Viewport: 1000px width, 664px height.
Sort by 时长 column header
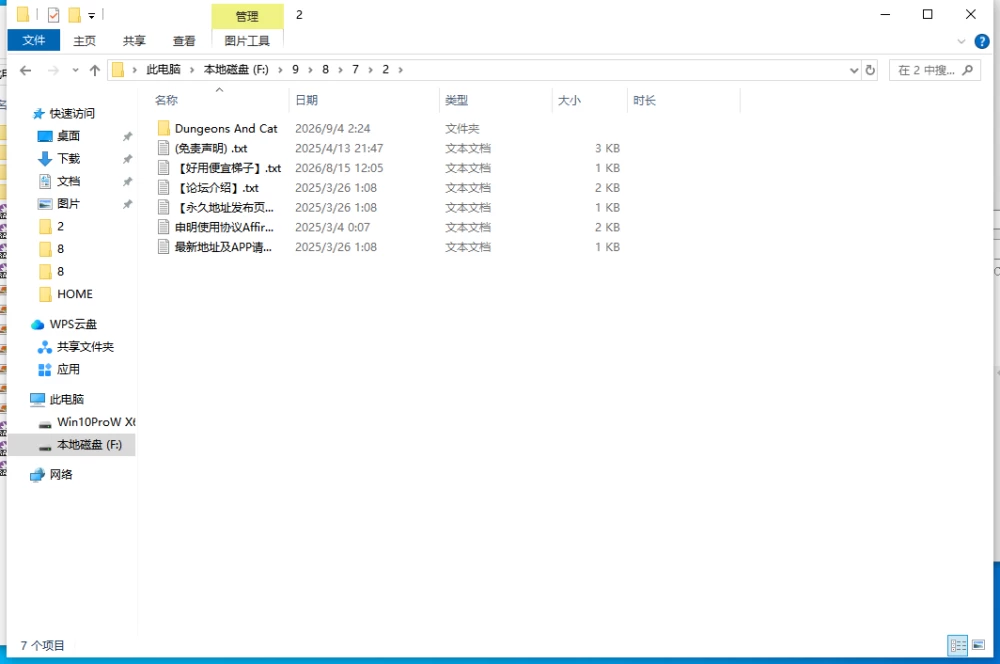point(645,100)
